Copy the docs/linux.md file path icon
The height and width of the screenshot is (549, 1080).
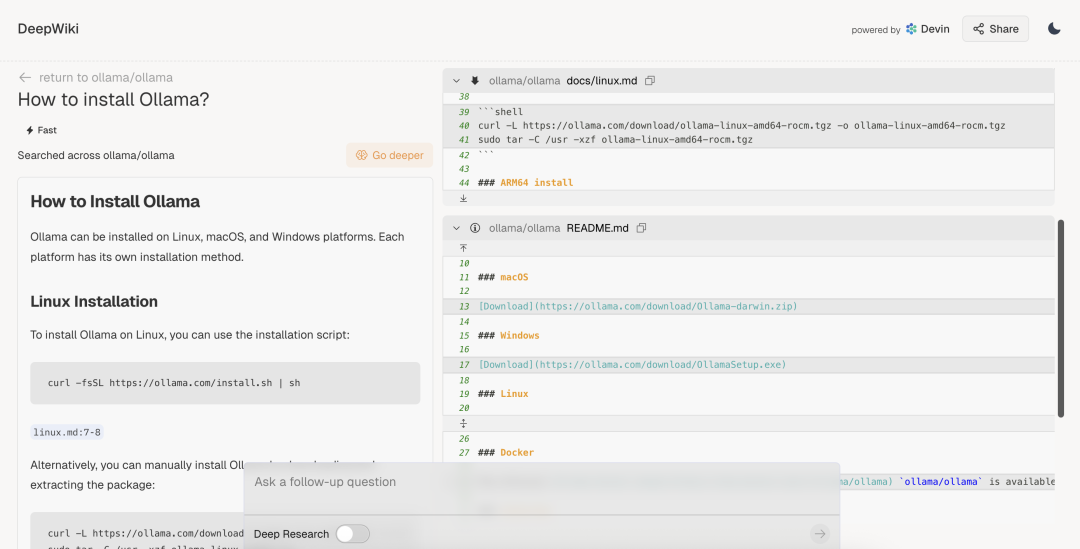pyautogui.click(x=650, y=81)
